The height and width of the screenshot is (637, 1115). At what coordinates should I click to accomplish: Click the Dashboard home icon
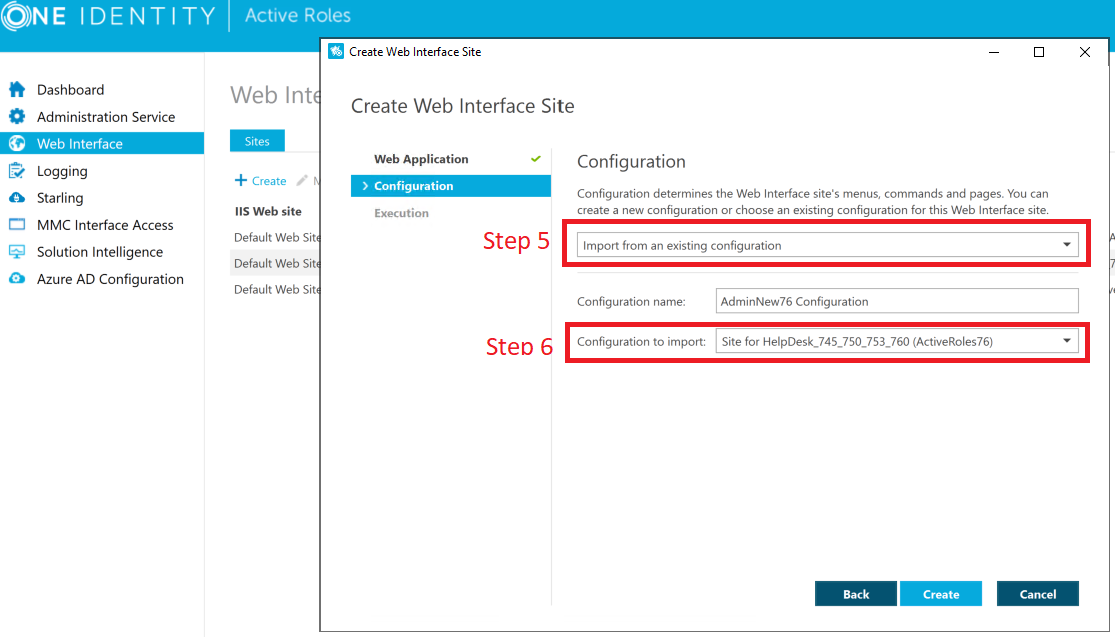click(x=17, y=90)
